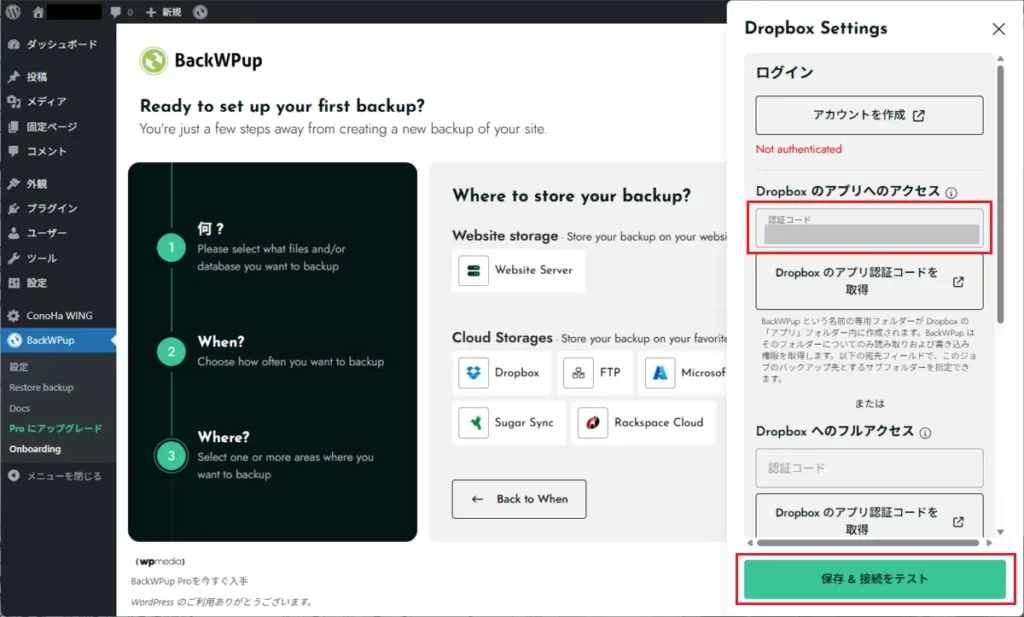
Task: Go to Restore backup submenu item
Action: pyautogui.click(x=41, y=387)
